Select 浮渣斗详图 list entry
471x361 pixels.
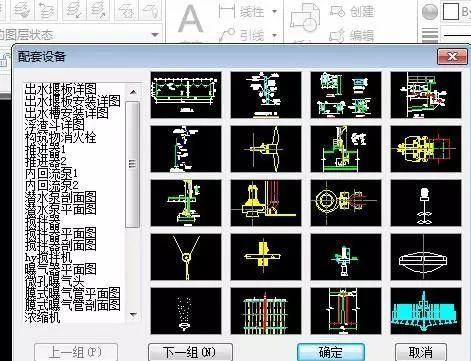click(x=55, y=125)
